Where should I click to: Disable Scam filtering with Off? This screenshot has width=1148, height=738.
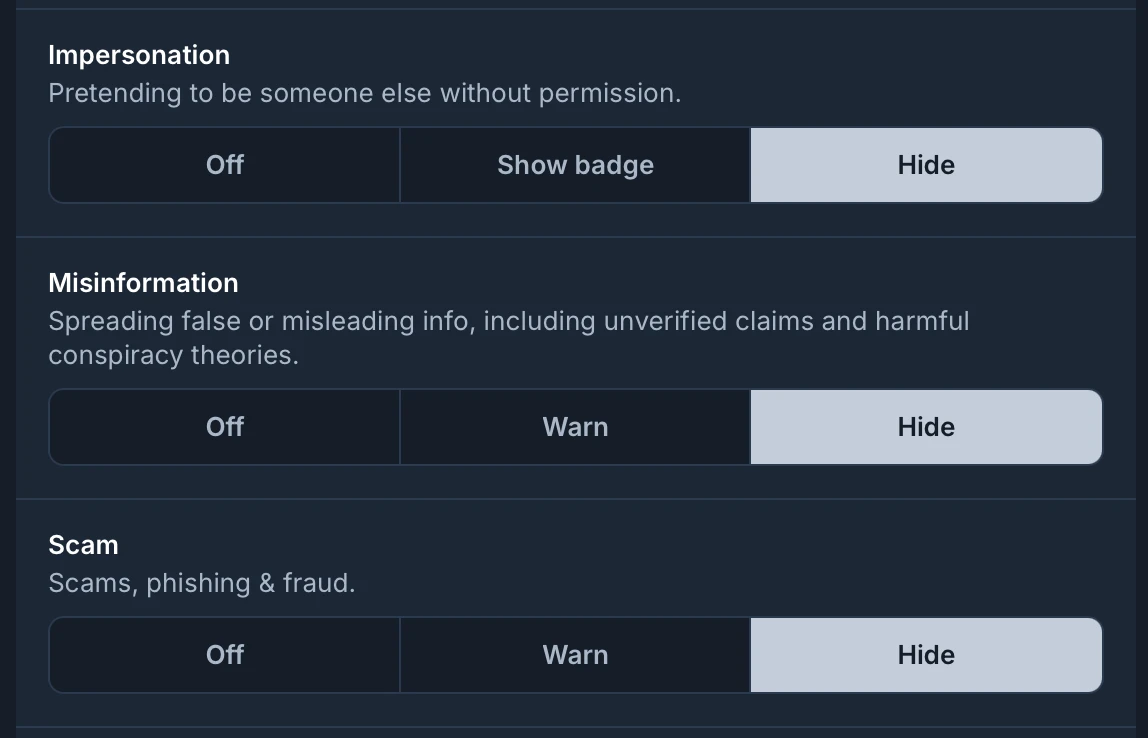click(225, 655)
